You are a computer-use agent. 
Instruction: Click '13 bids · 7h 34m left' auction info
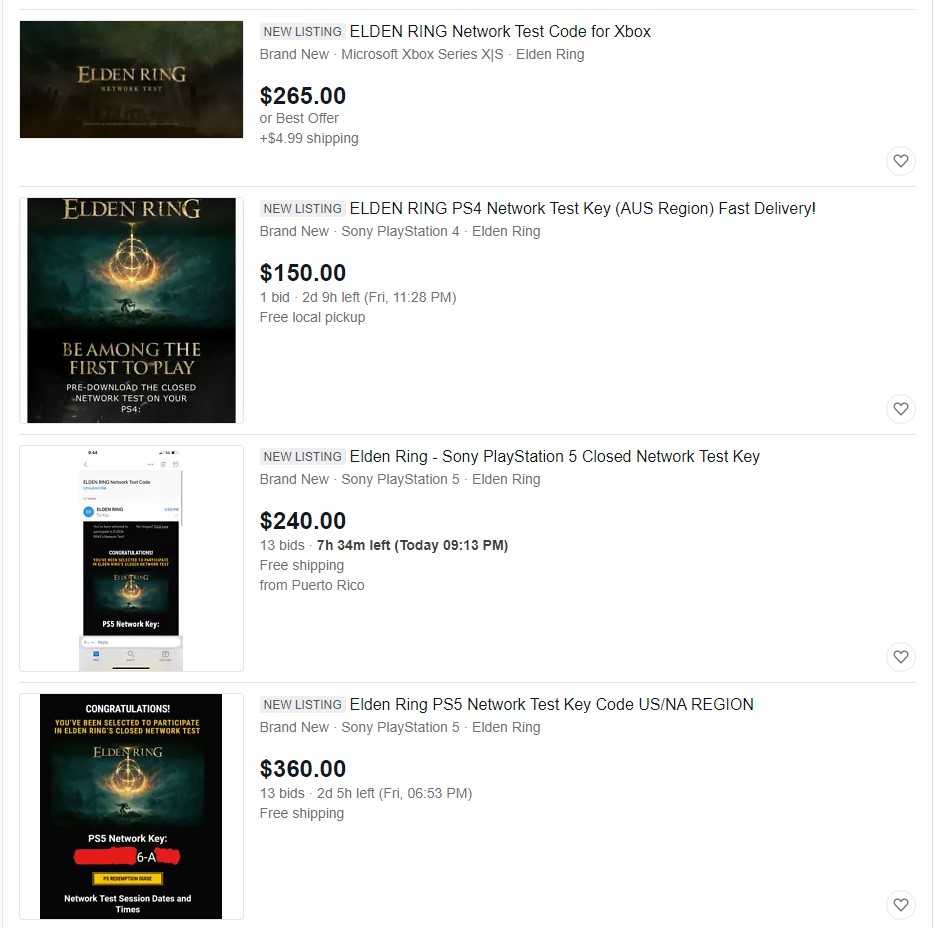point(383,545)
